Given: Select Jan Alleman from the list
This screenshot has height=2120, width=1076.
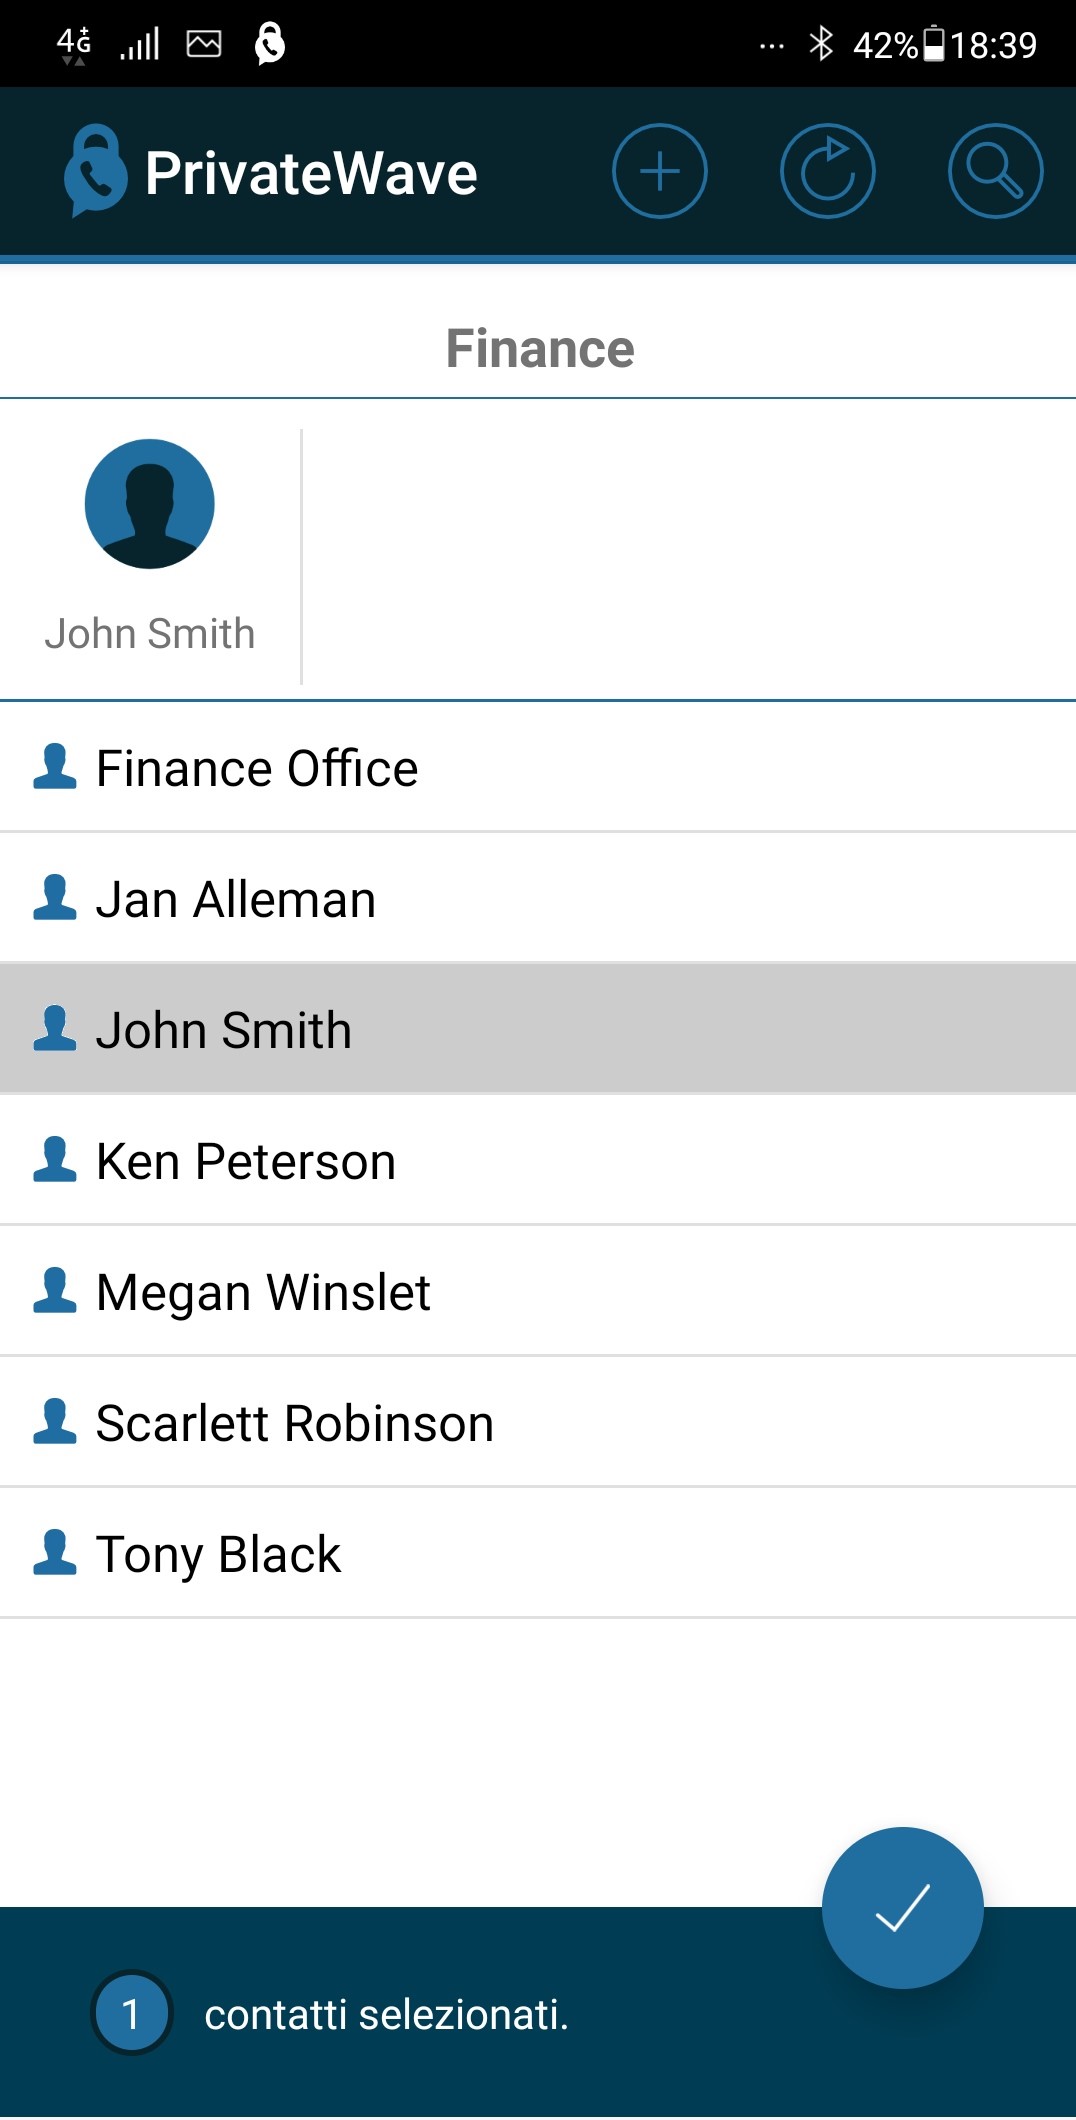Looking at the screenshot, I should [538, 899].
